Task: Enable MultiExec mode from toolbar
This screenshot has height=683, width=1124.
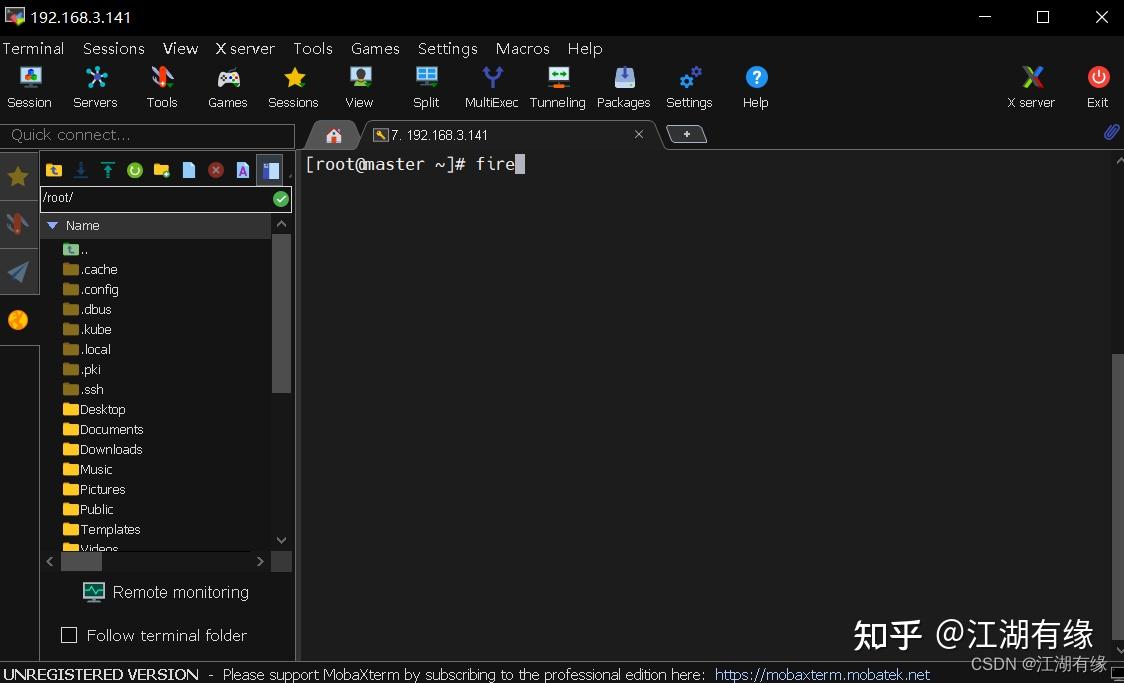Action: 492,87
